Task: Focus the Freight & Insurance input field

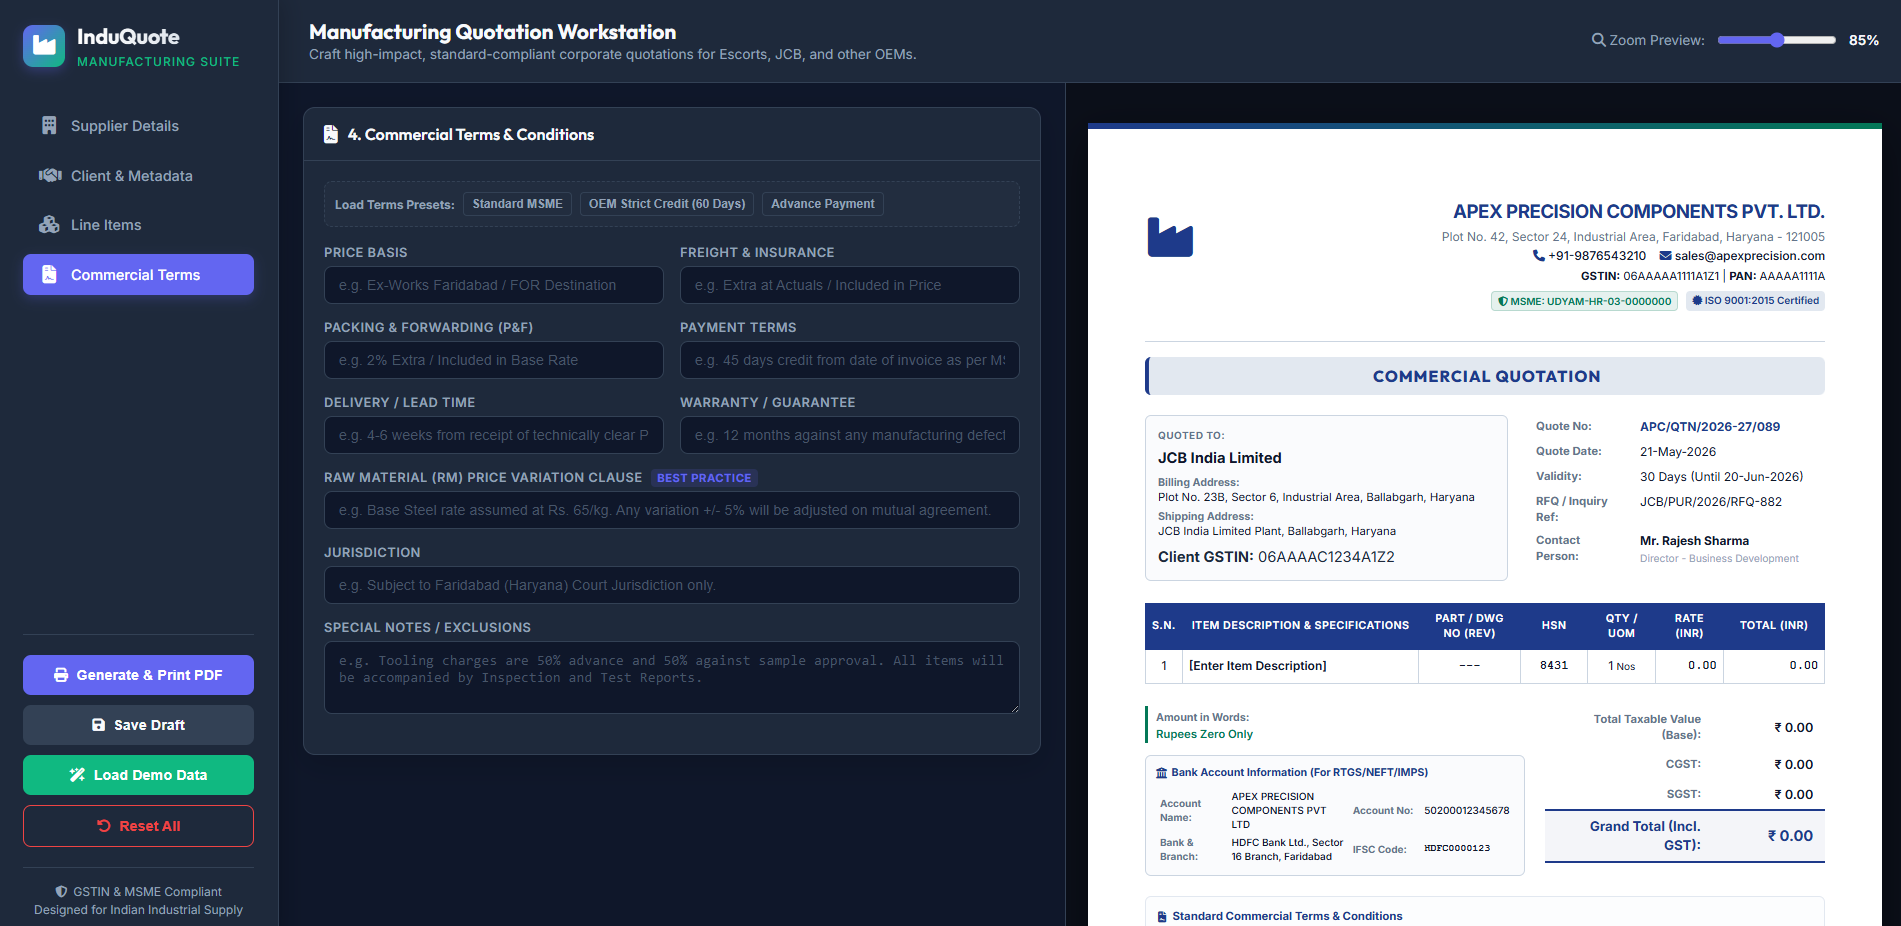Action: click(x=850, y=285)
